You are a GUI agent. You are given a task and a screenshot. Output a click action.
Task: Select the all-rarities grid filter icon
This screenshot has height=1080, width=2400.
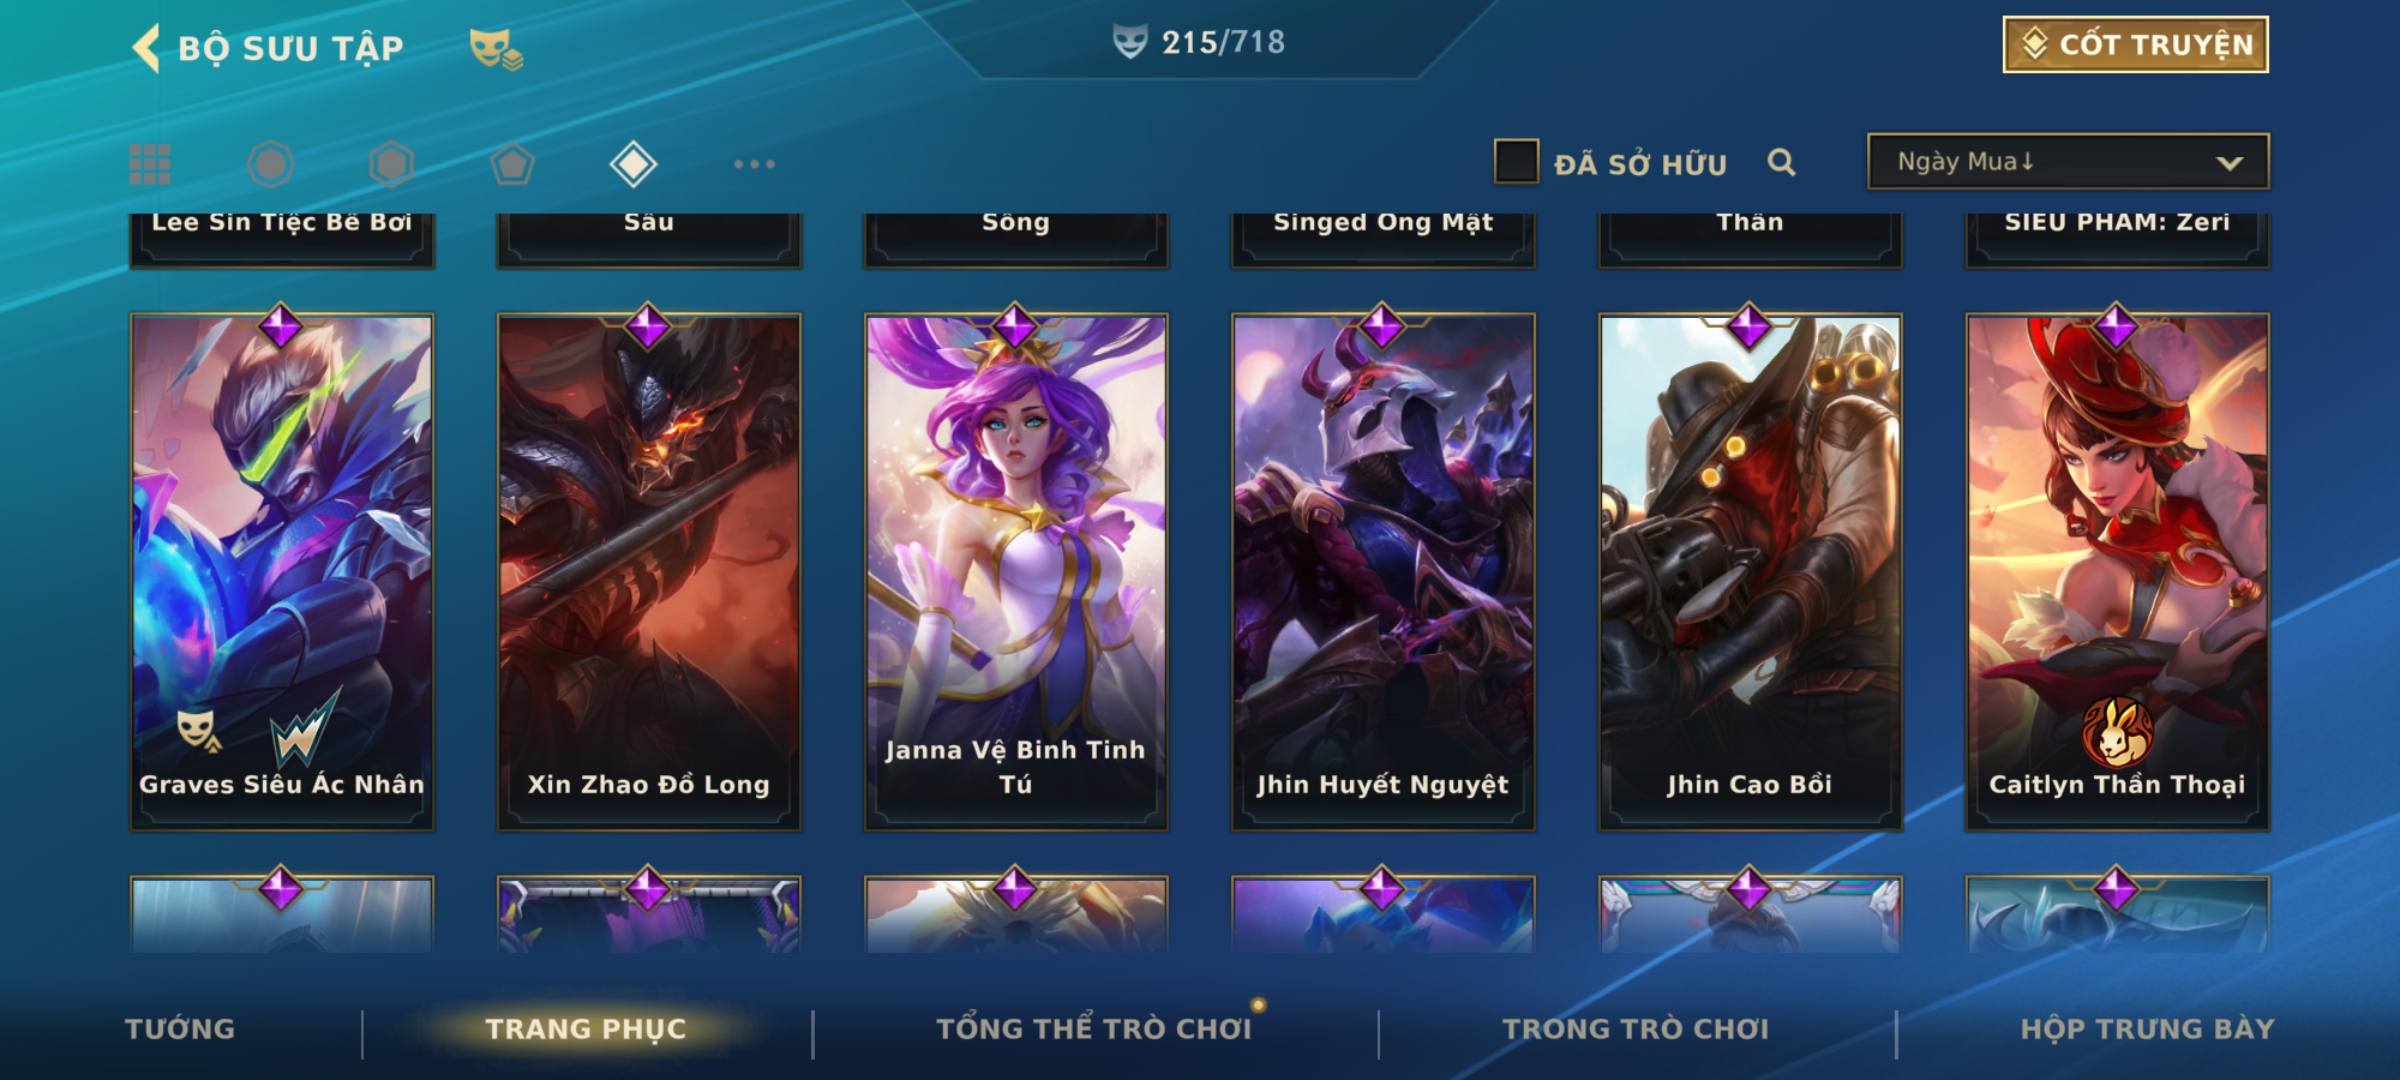coord(150,164)
